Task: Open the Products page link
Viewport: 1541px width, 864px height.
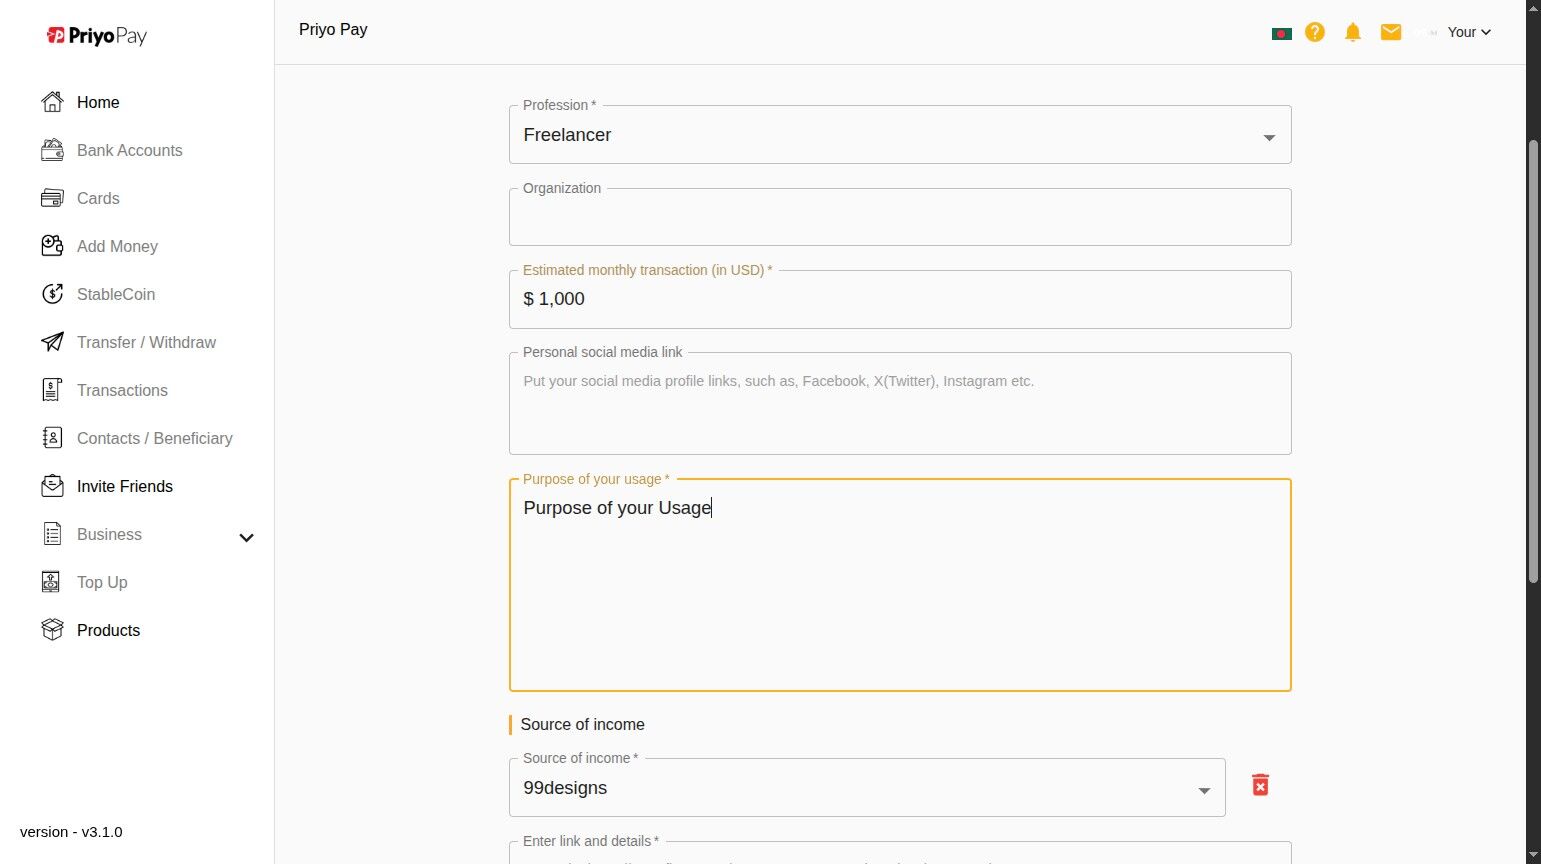Action: (x=108, y=630)
